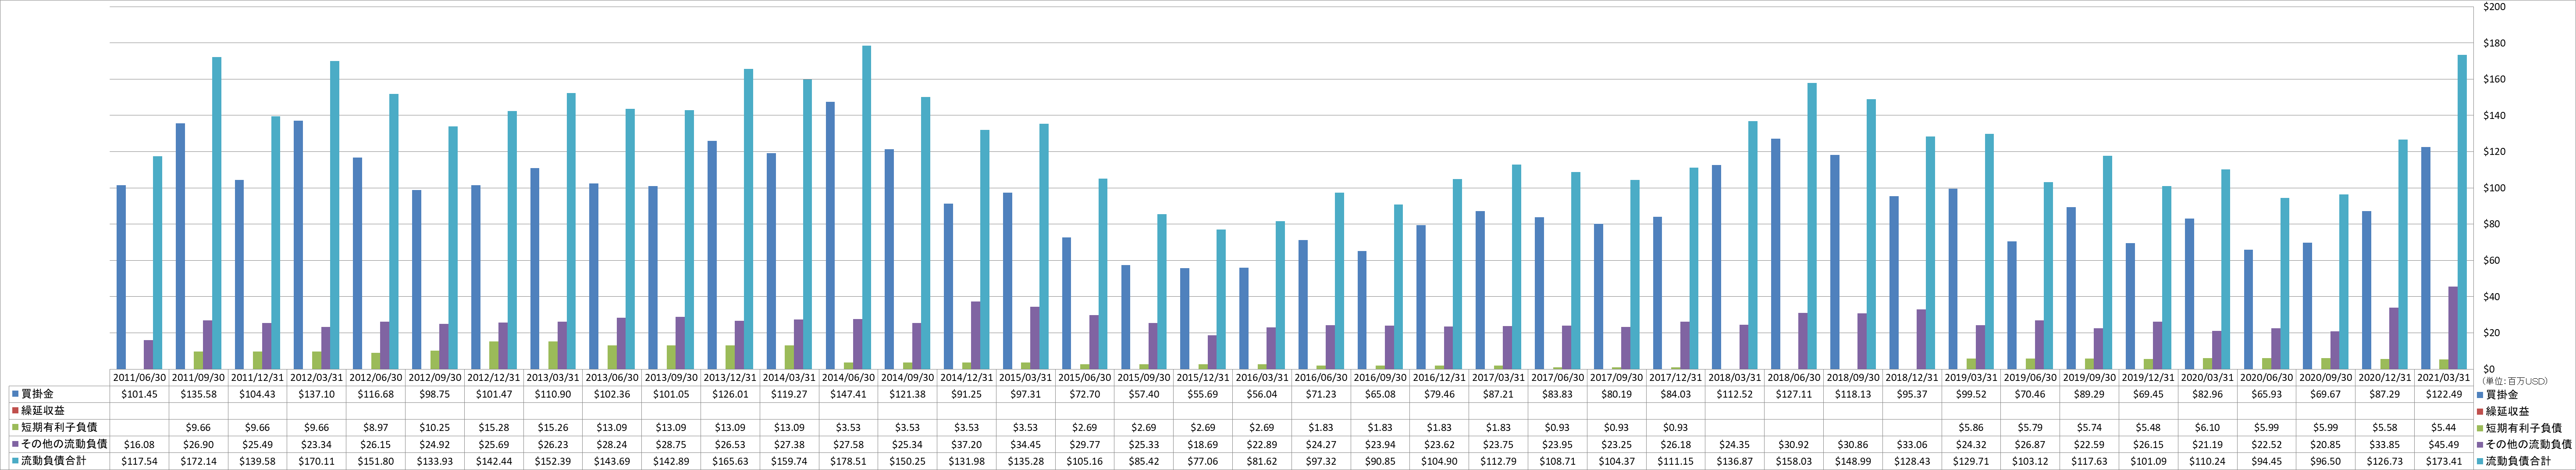Select the $8.97 short-term debt cell

click(376, 427)
